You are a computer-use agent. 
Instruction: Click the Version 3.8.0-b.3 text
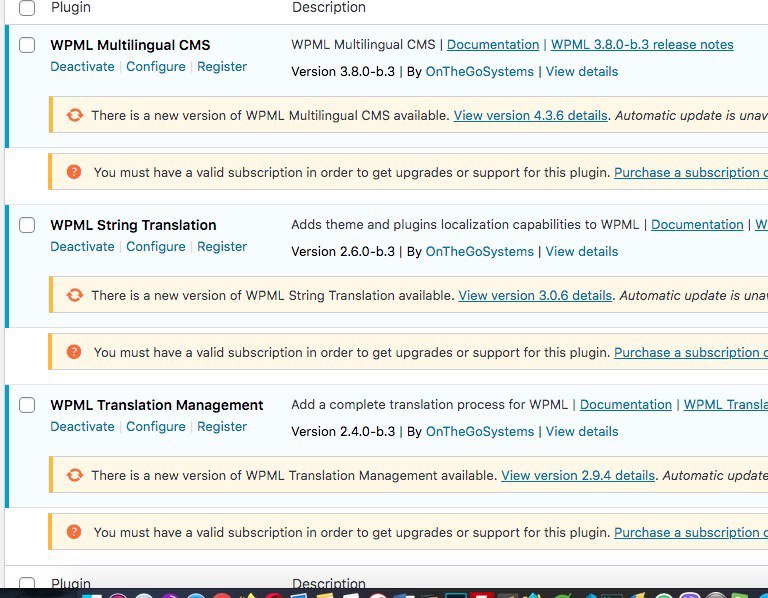tap(343, 72)
